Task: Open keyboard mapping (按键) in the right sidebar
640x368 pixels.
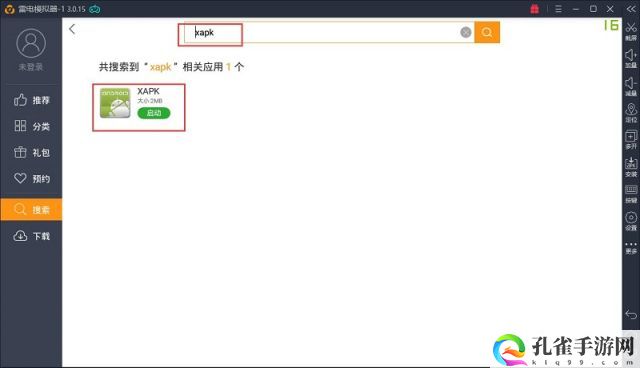Action: 631,194
